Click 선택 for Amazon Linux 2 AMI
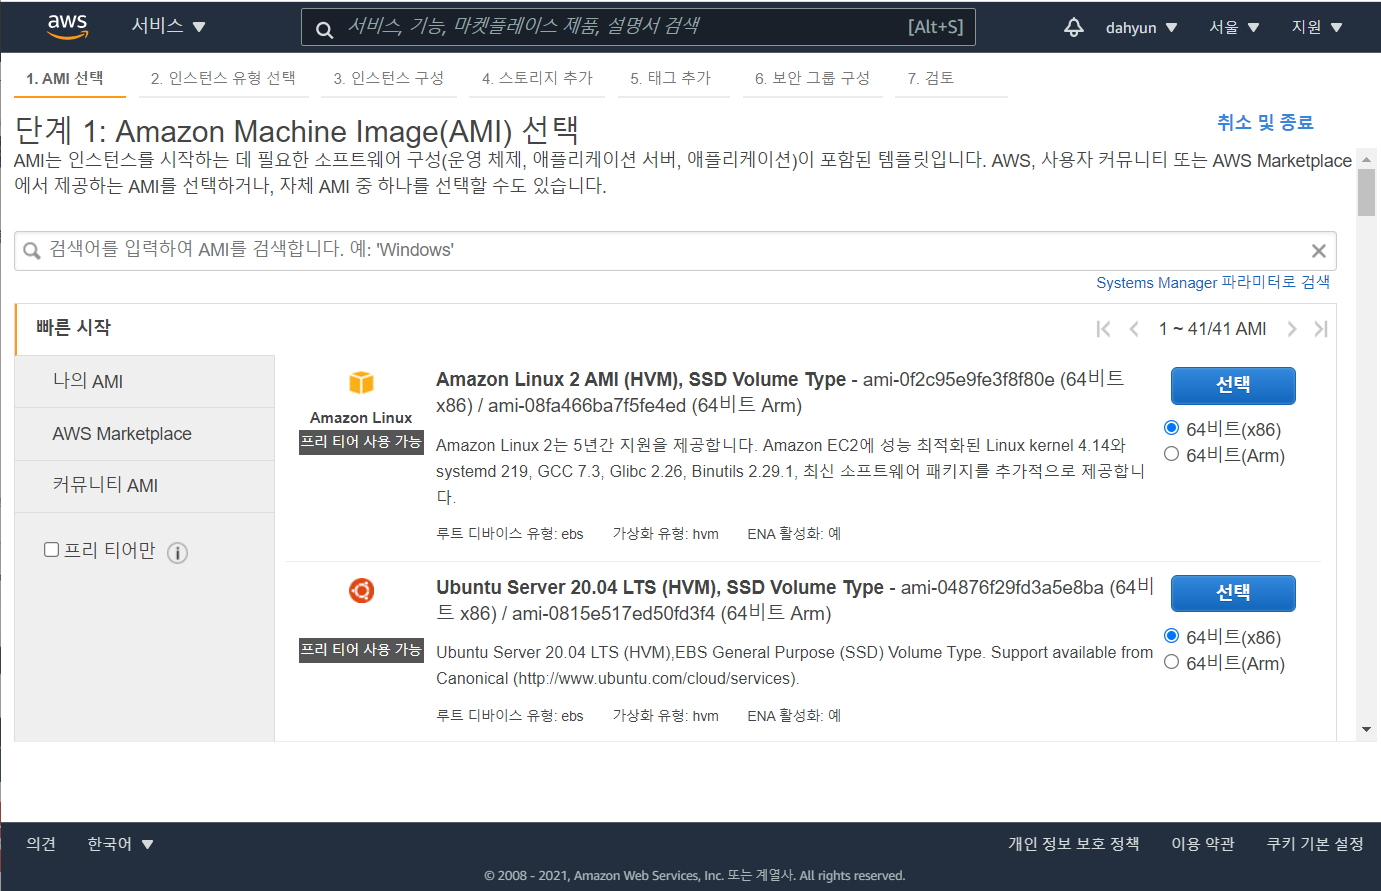 pyautogui.click(x=1233, y=385)
